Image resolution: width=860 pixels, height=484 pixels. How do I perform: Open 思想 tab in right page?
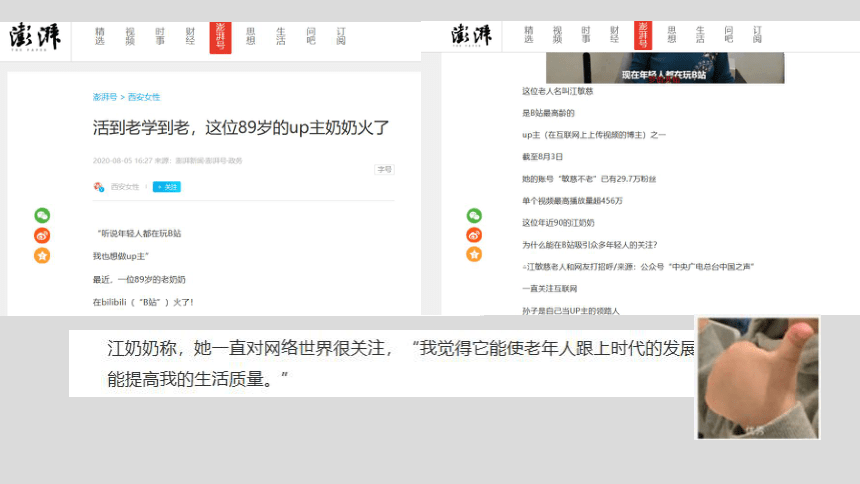pyautogui.click(x=672, y=35)
